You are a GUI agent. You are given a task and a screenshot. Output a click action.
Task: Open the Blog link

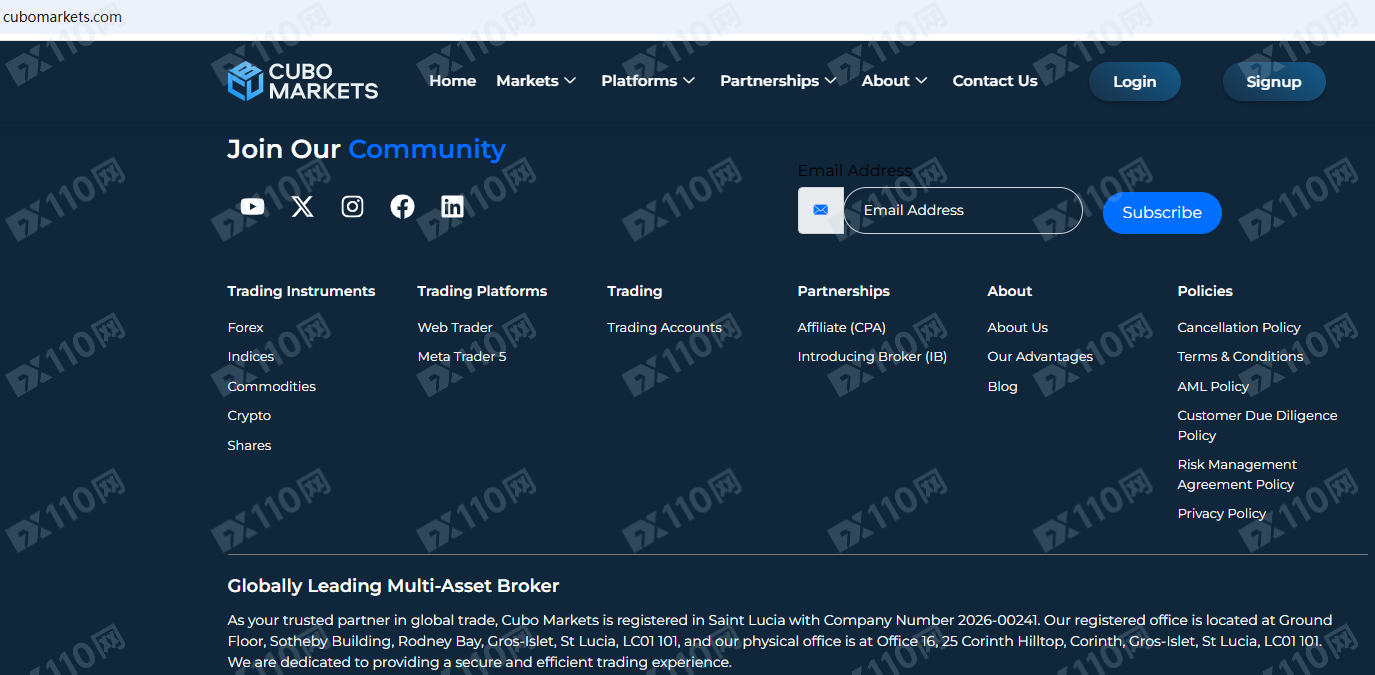(1002, 386)
